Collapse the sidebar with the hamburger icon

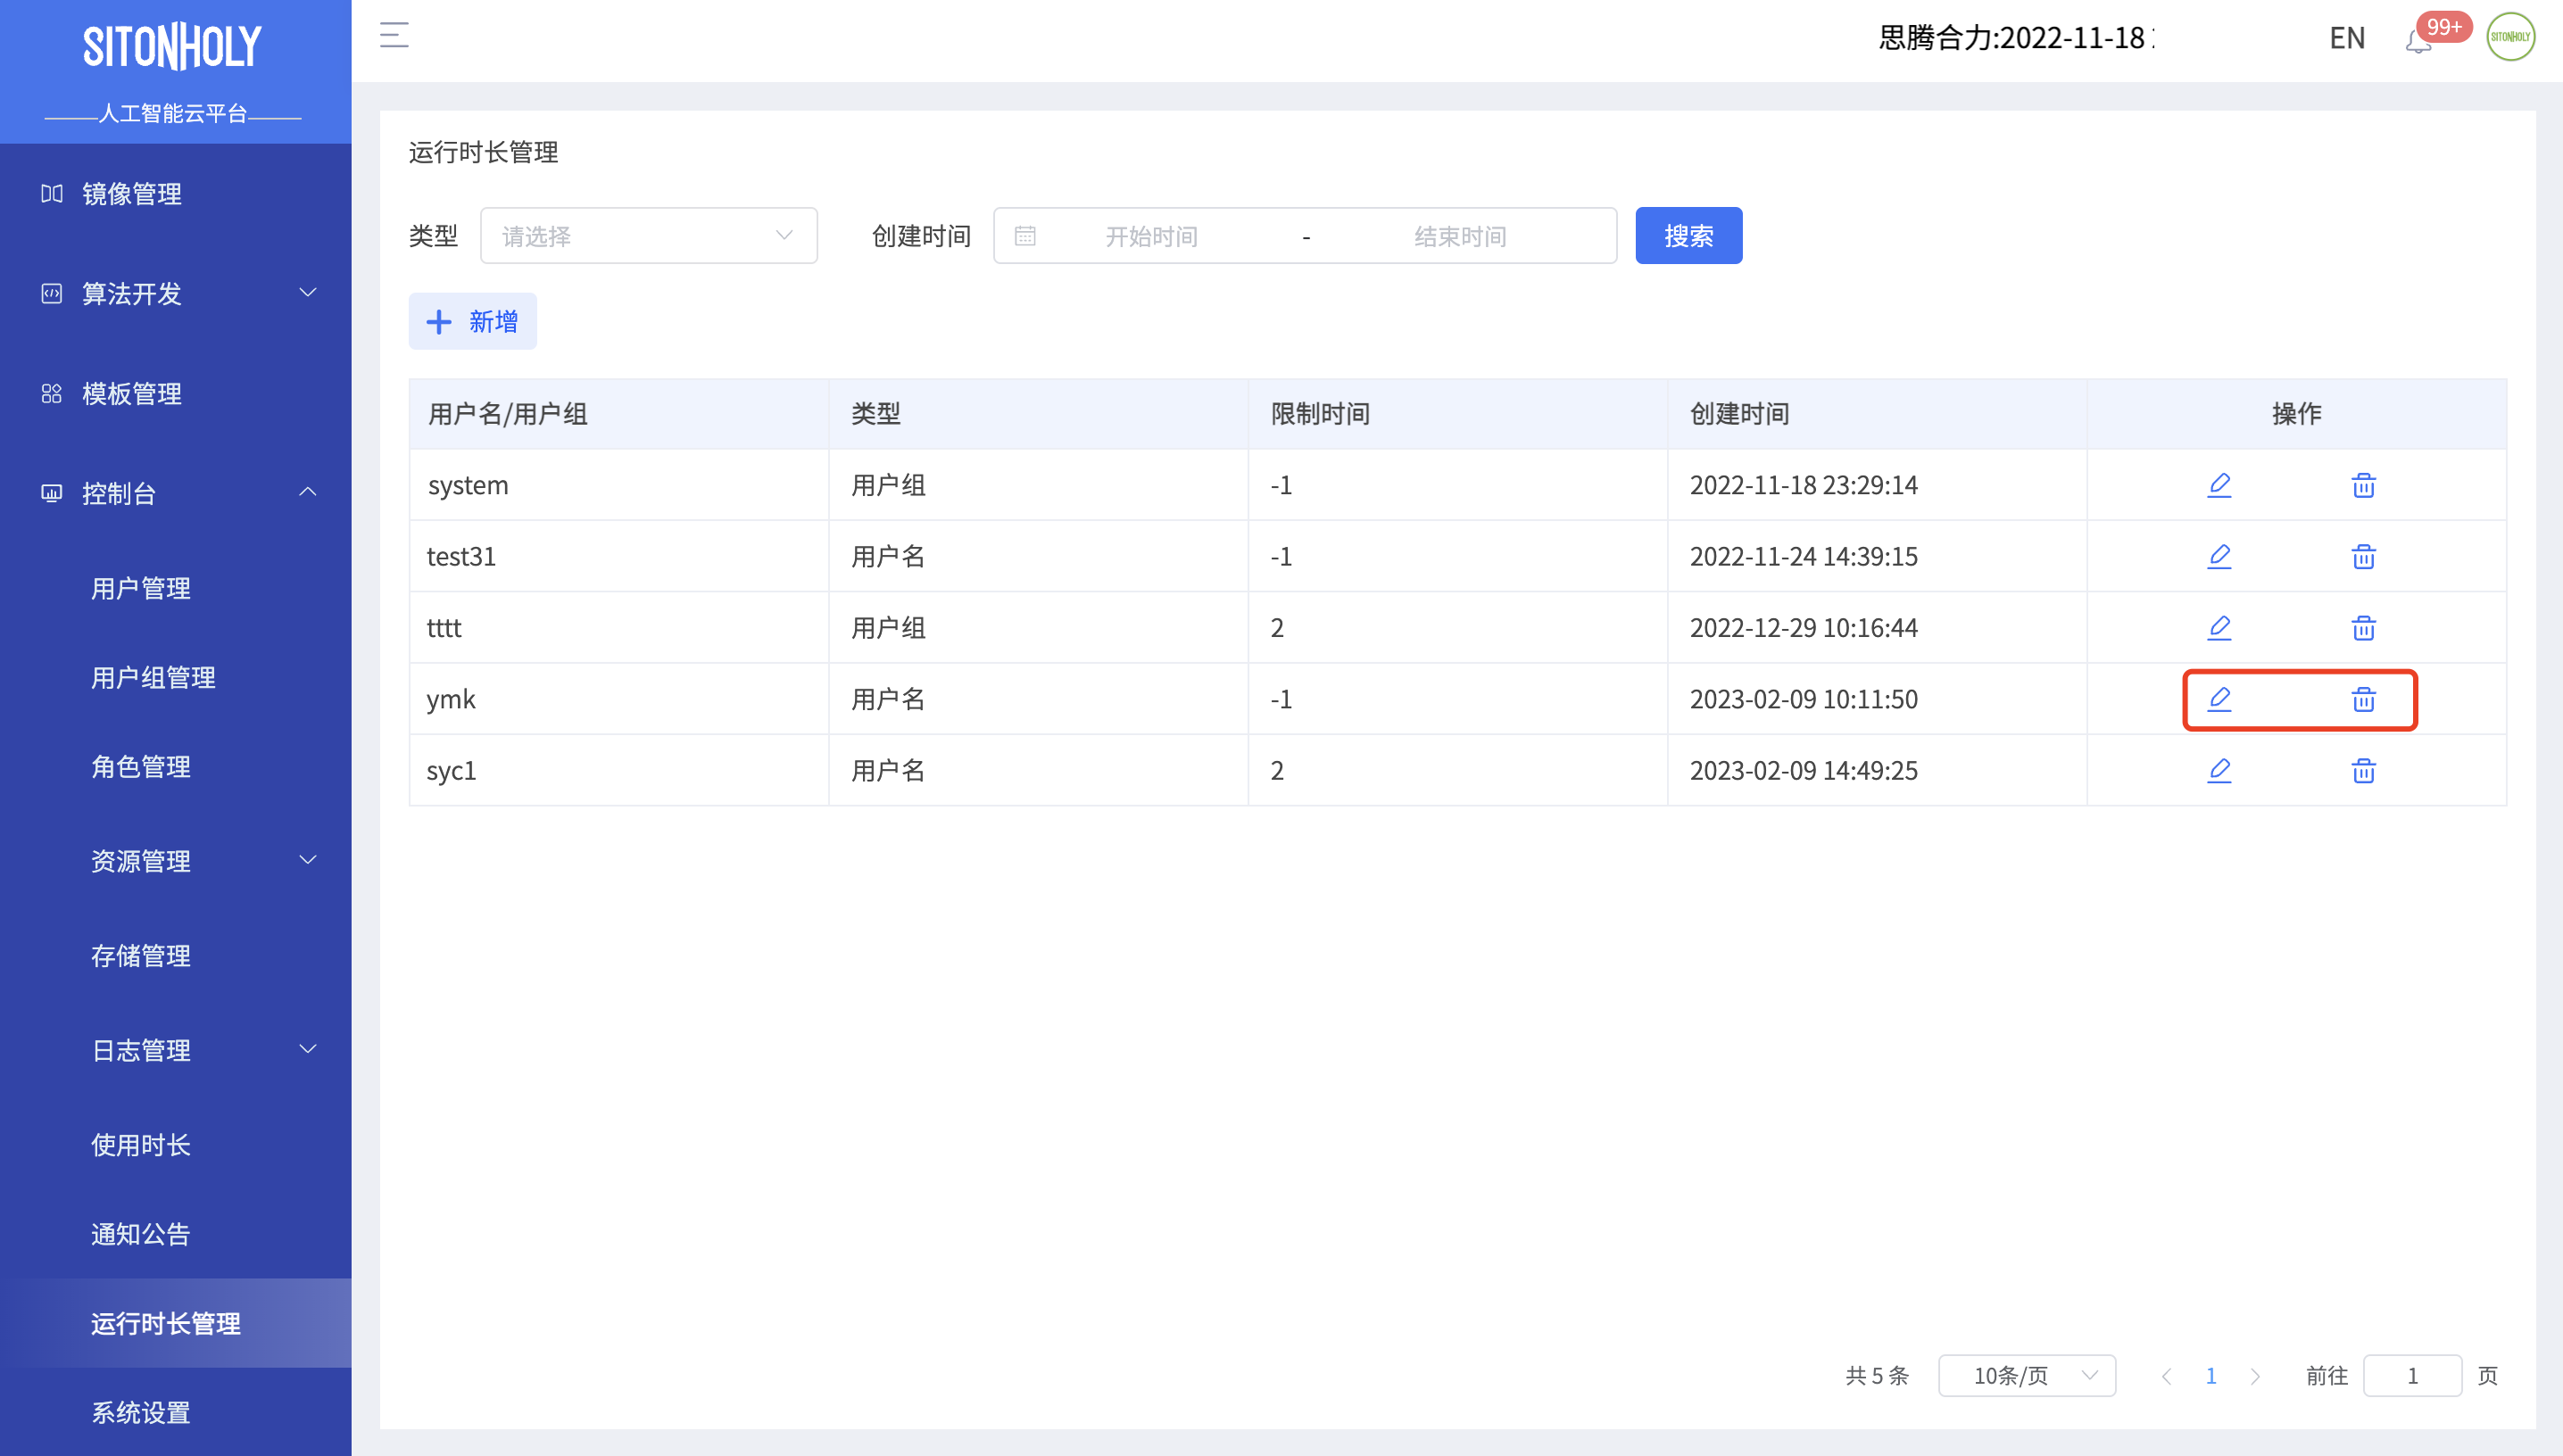pos(394,36)
